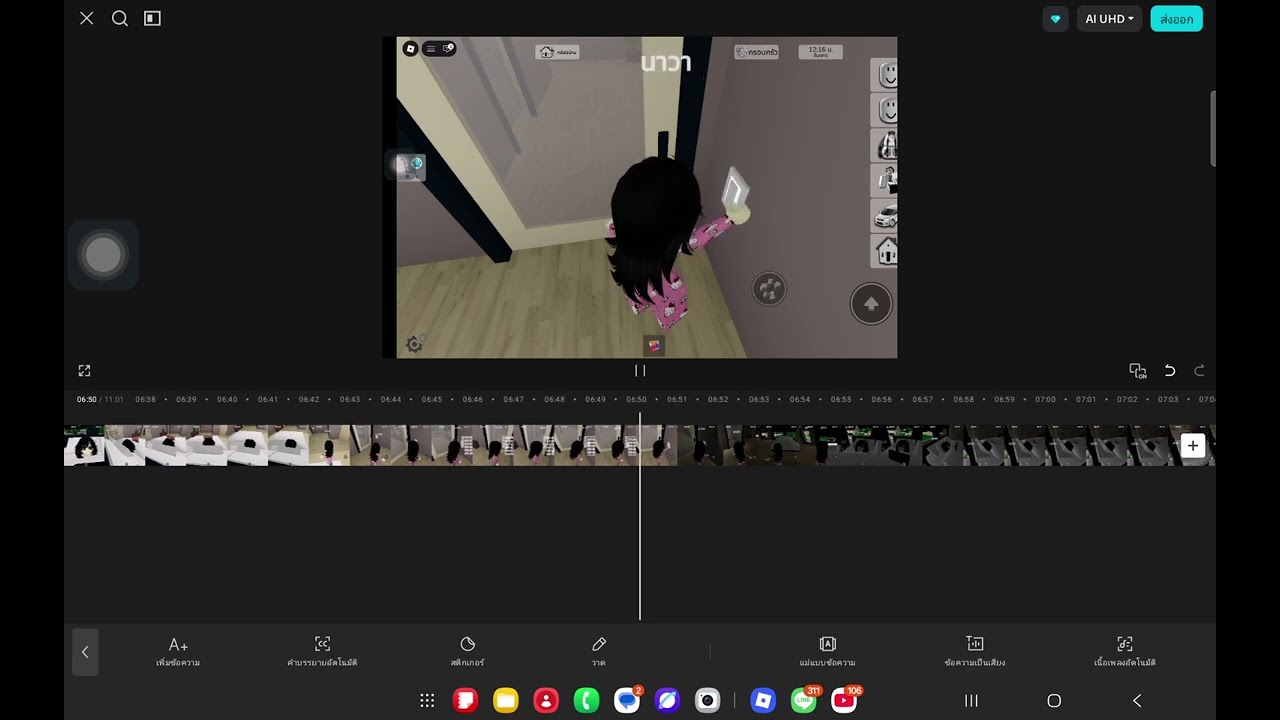Go to the home screen via the nav button
The height and width of the screenshot is (720, 1280).
click(1054, 701)
